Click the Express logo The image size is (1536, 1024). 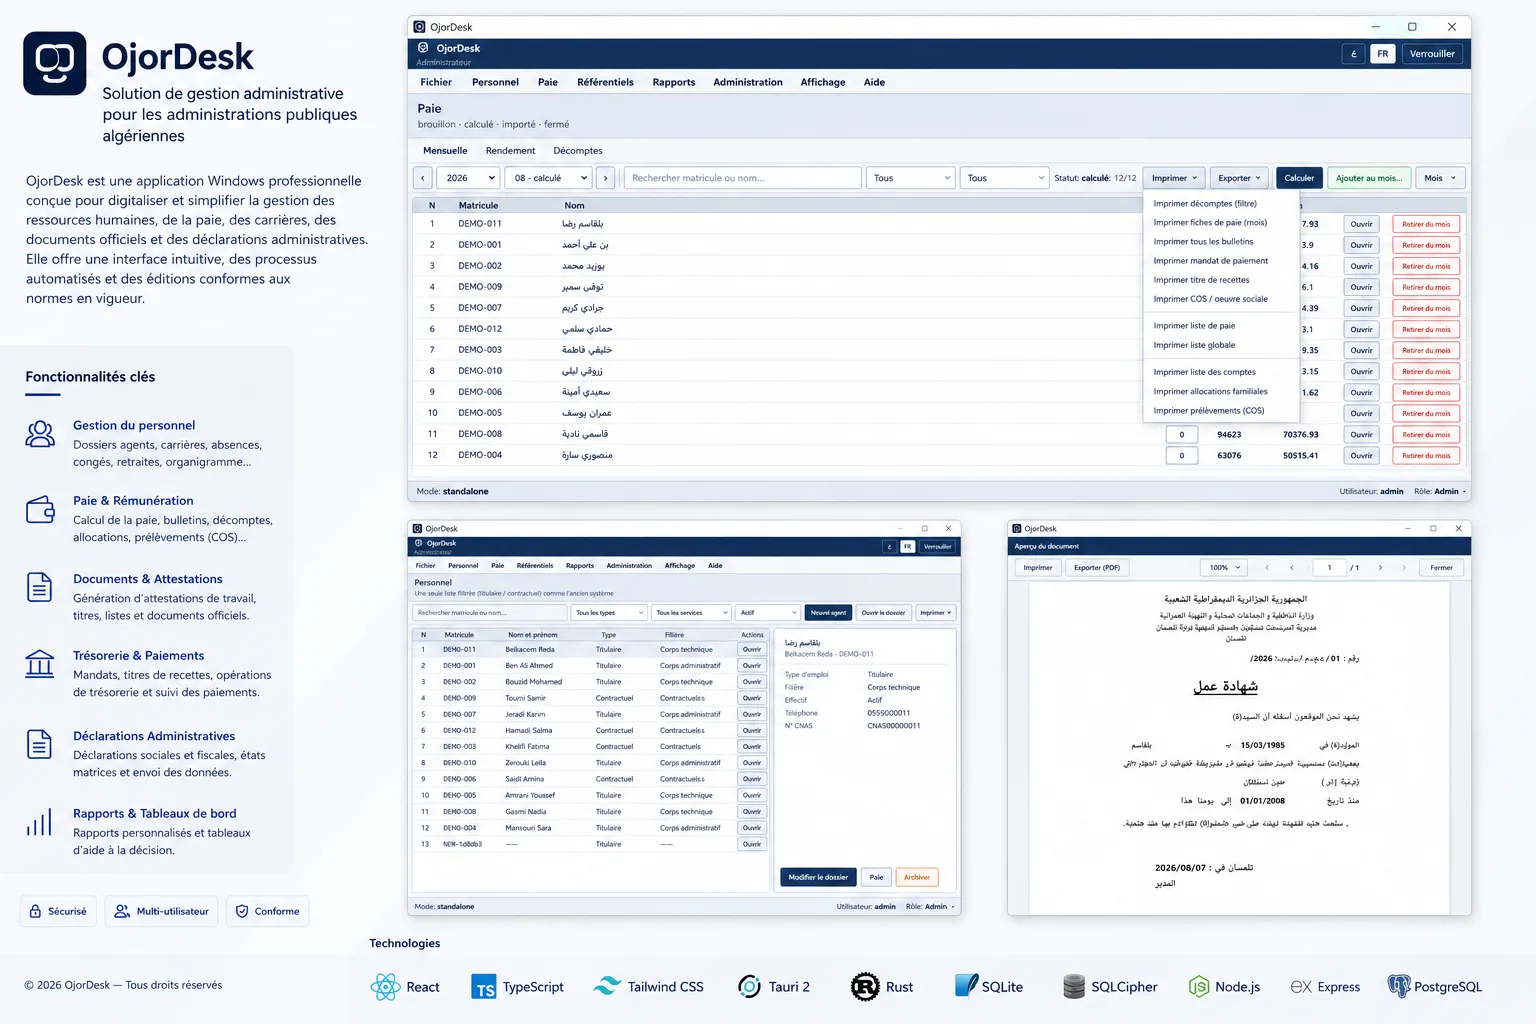point(1301,987)
